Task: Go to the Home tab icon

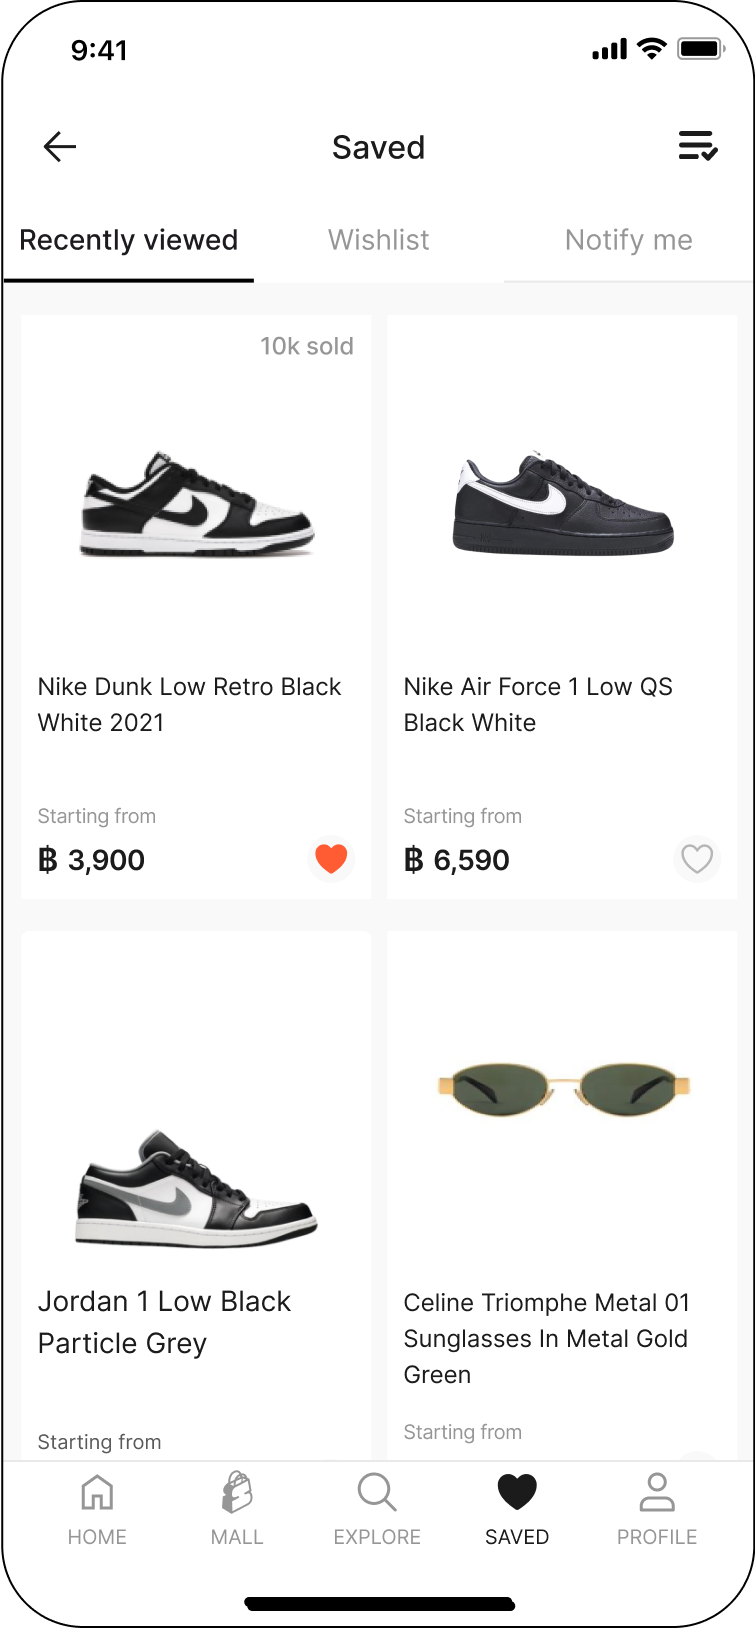Action: coord(97,1493)
